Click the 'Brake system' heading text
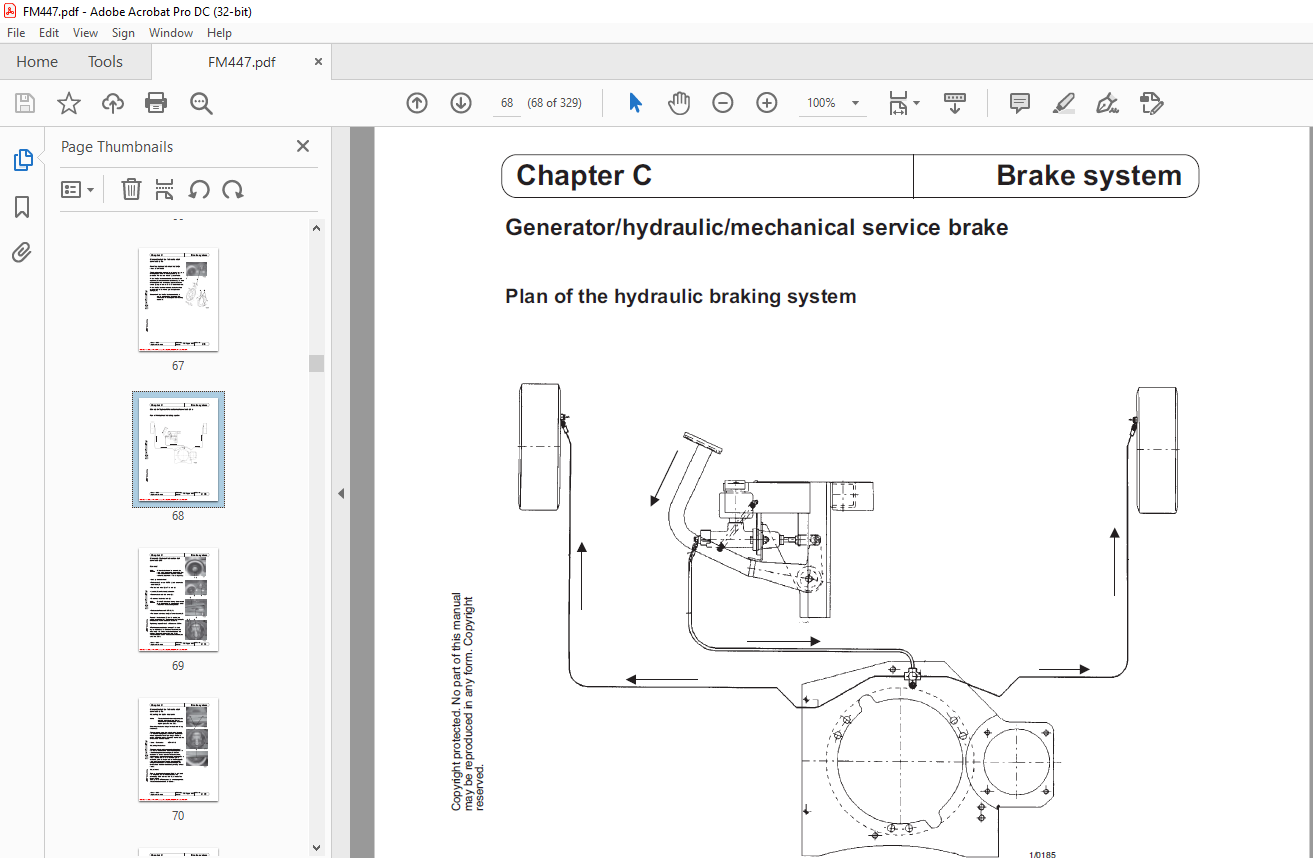1313x858 pixels. click(1089, 176)
